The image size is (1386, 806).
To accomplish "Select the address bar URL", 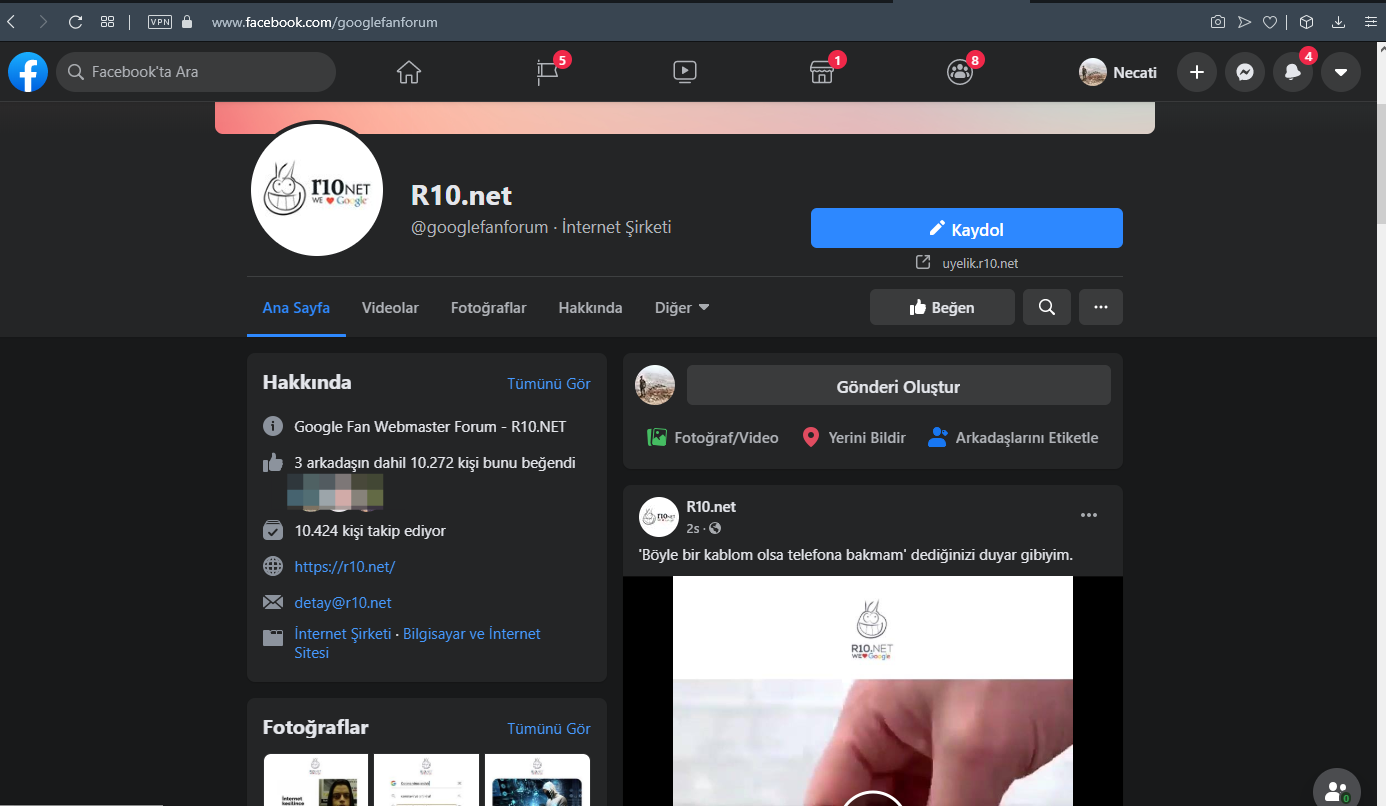I will [325, 21].
